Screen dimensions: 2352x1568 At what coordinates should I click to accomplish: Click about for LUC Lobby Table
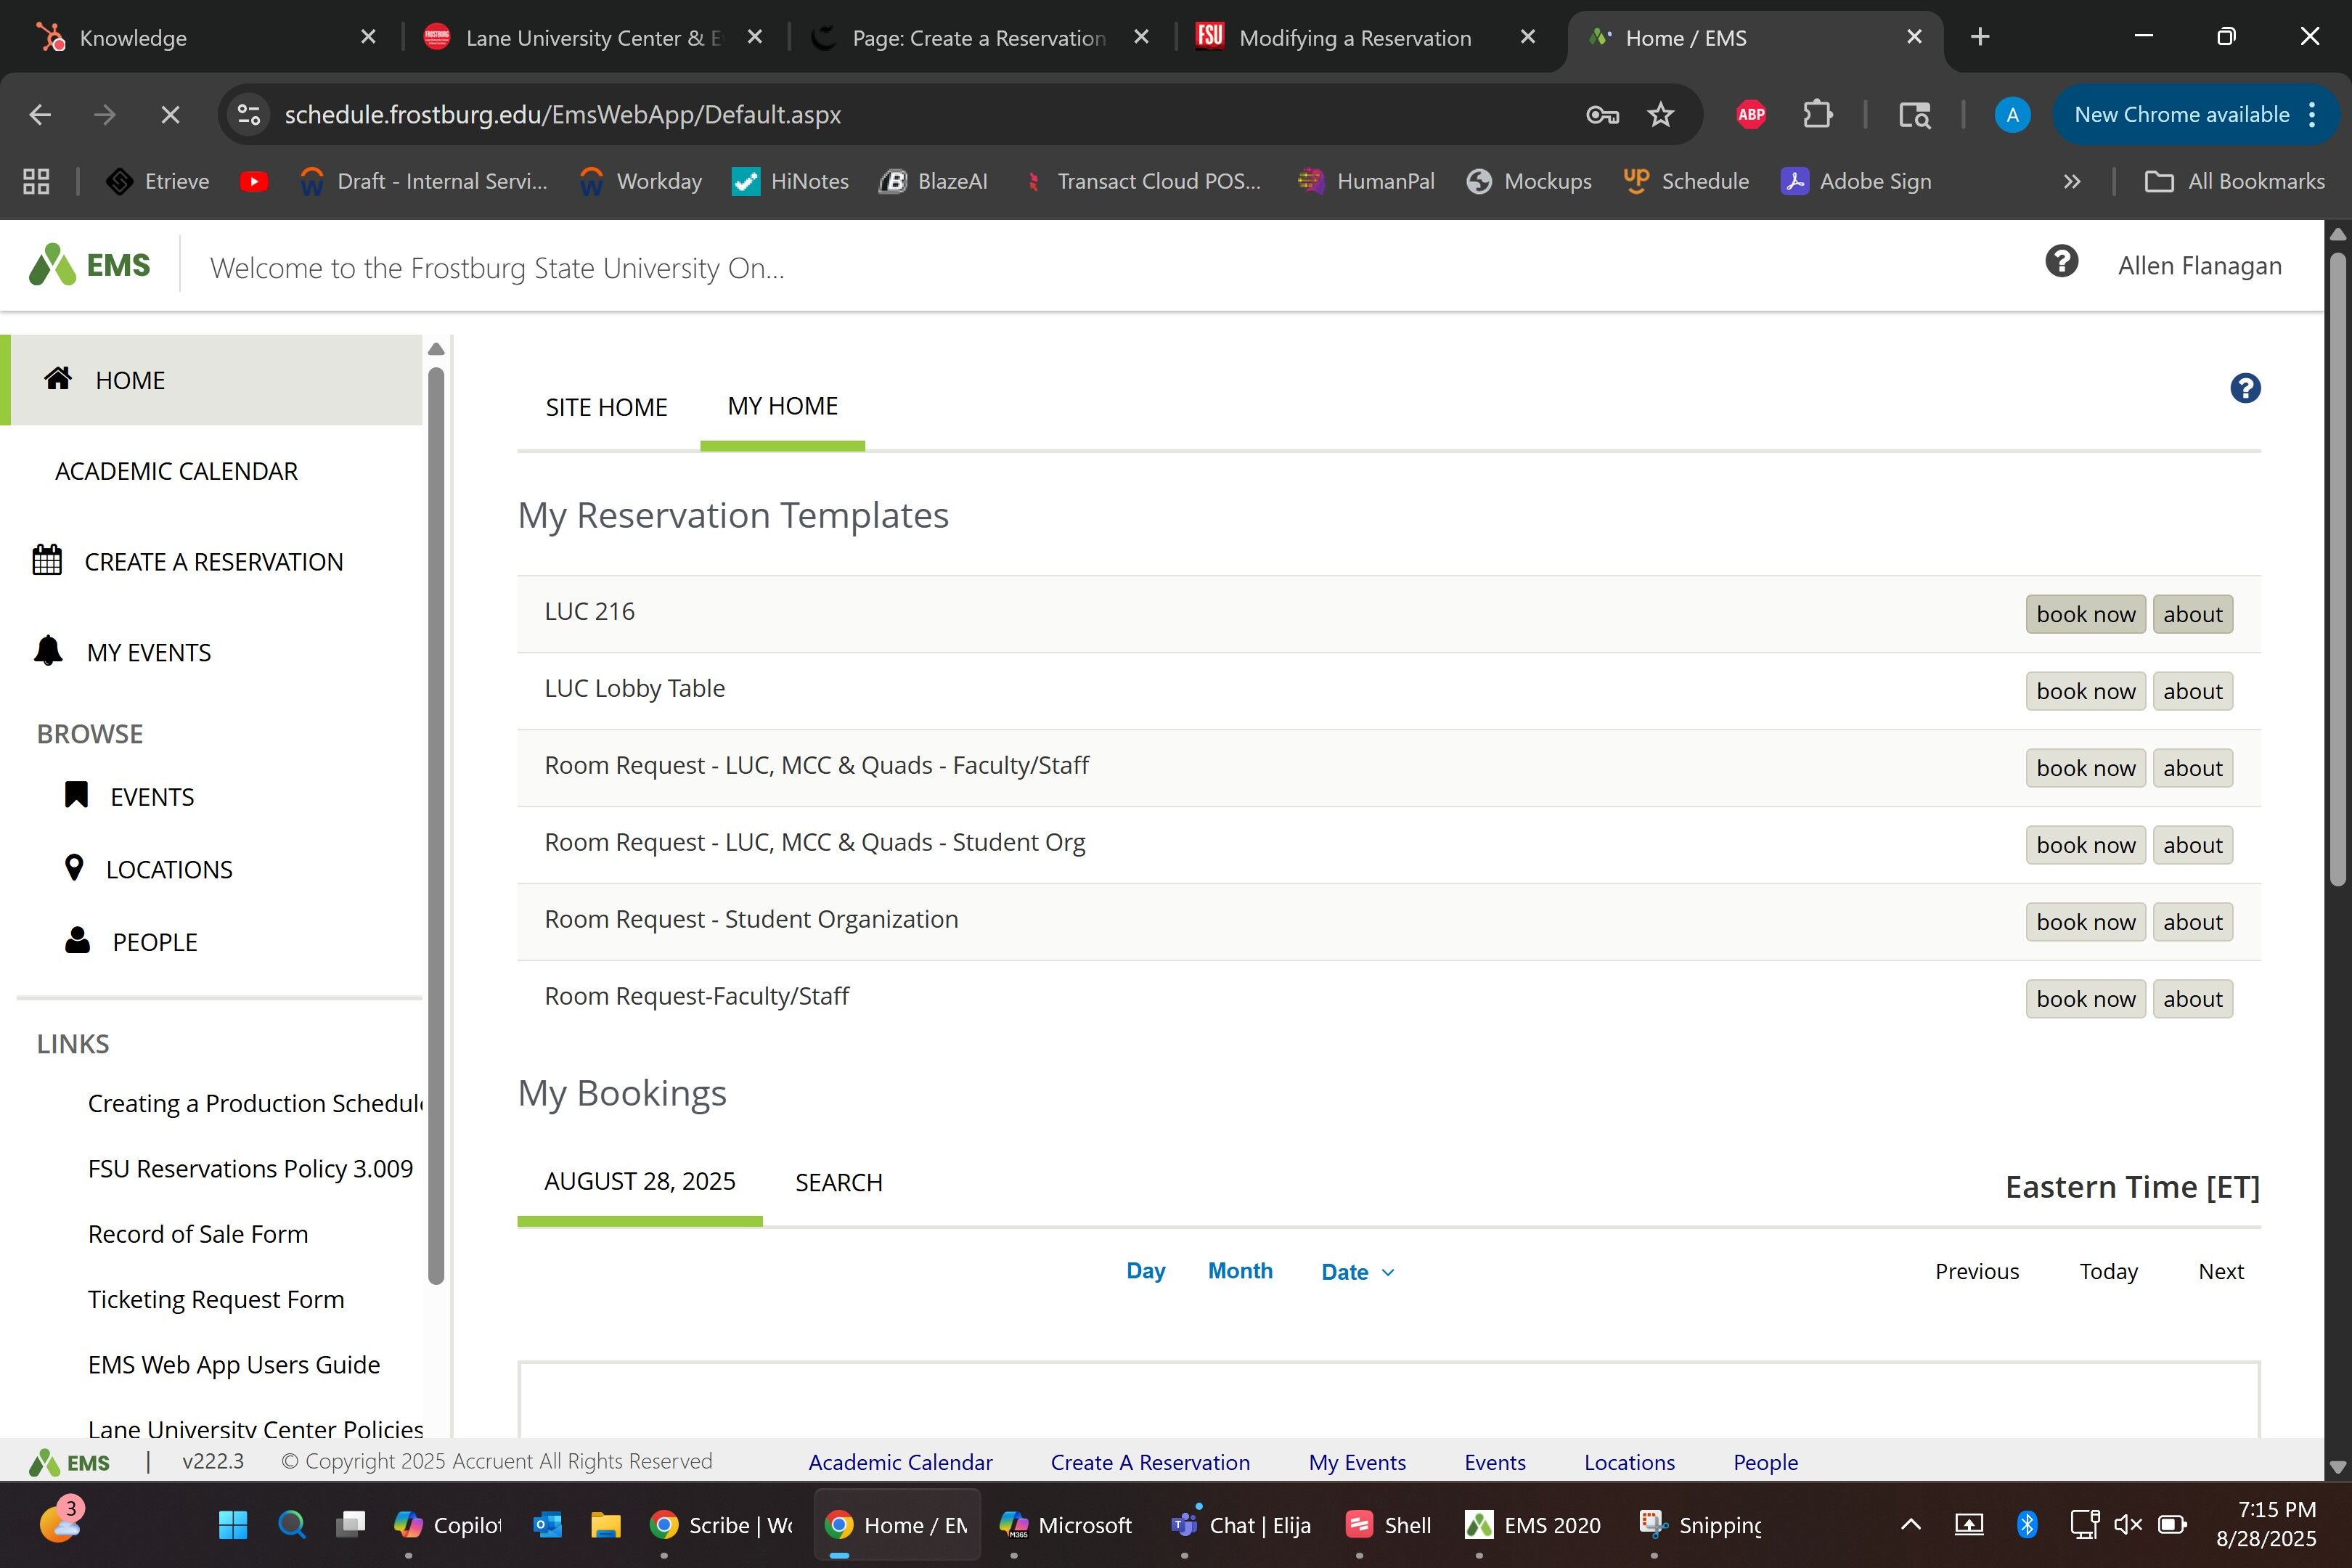click(2192, 691)
